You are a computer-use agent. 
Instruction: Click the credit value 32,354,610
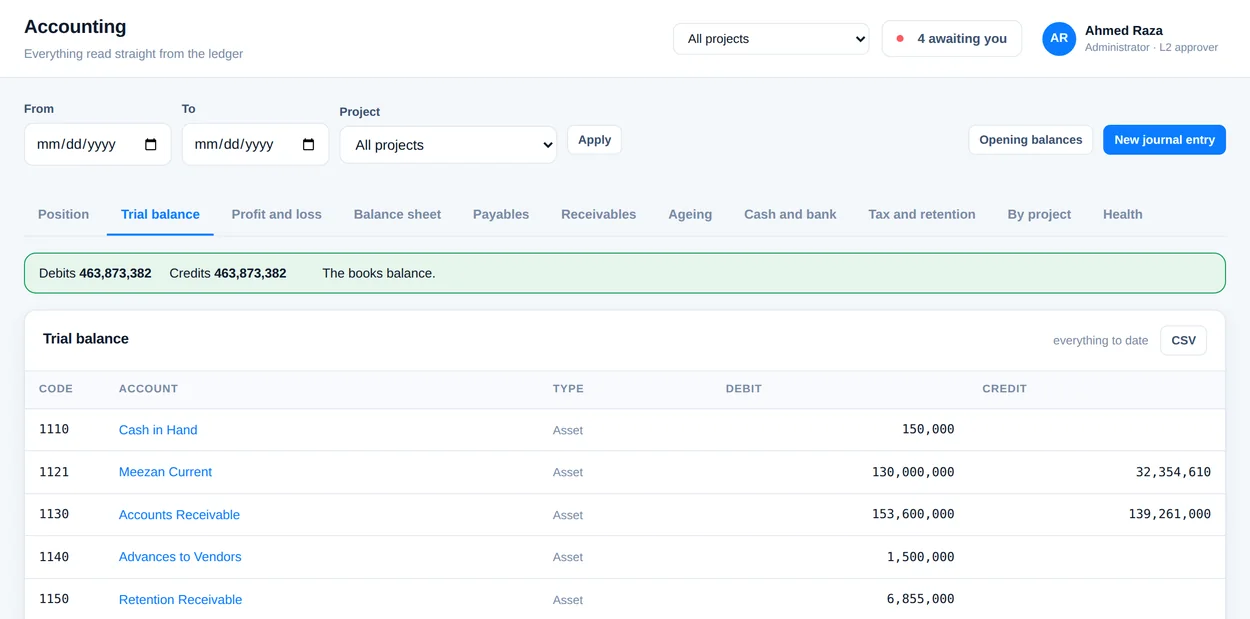pos(1173,472)
